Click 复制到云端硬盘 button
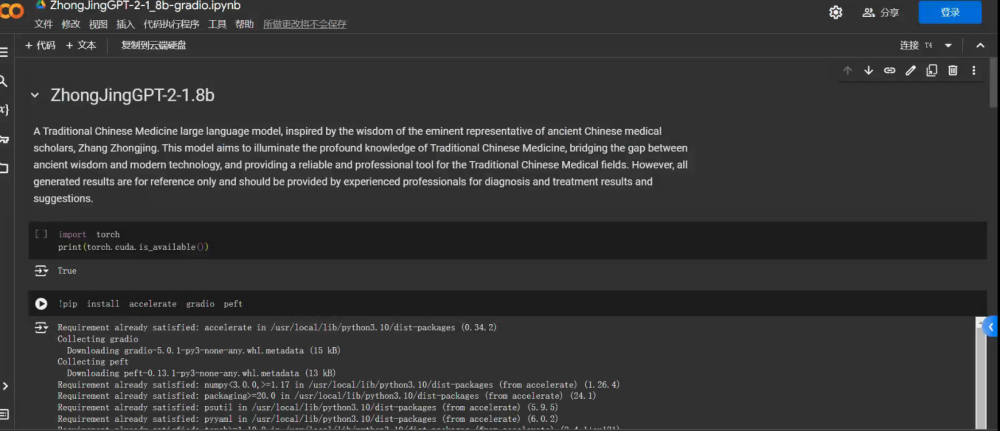The width and height of the screenshot is (1000, 431). tap(154, 45)
